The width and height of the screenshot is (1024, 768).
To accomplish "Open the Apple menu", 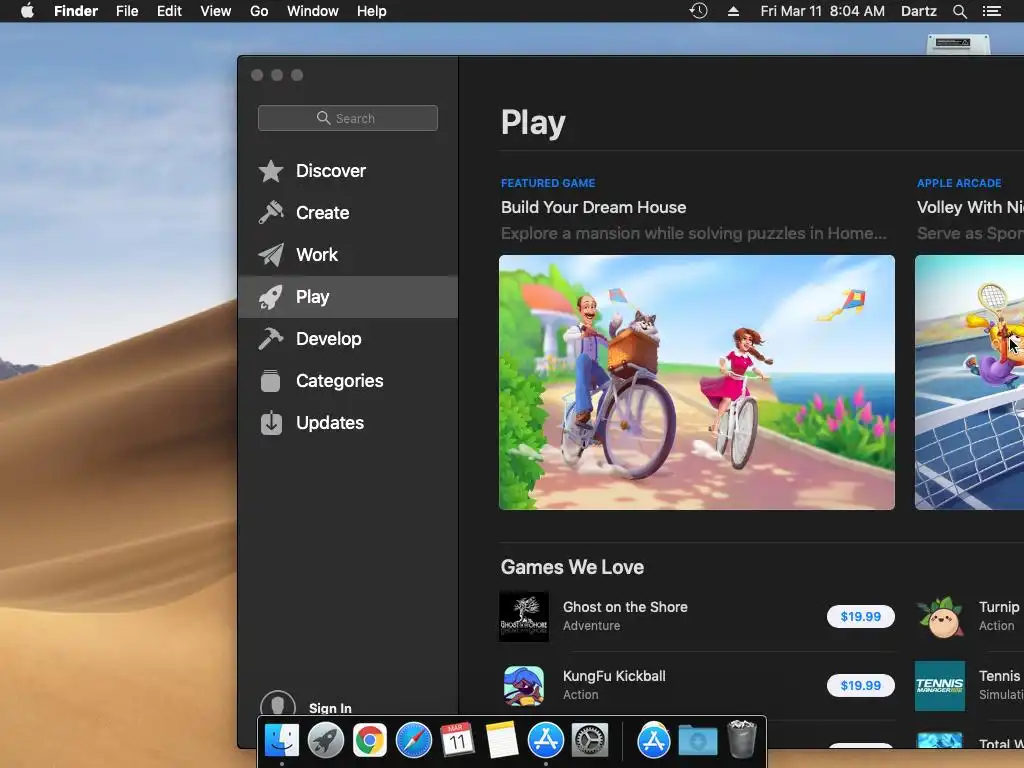I will pyautogui.click(x=27, y=11).
